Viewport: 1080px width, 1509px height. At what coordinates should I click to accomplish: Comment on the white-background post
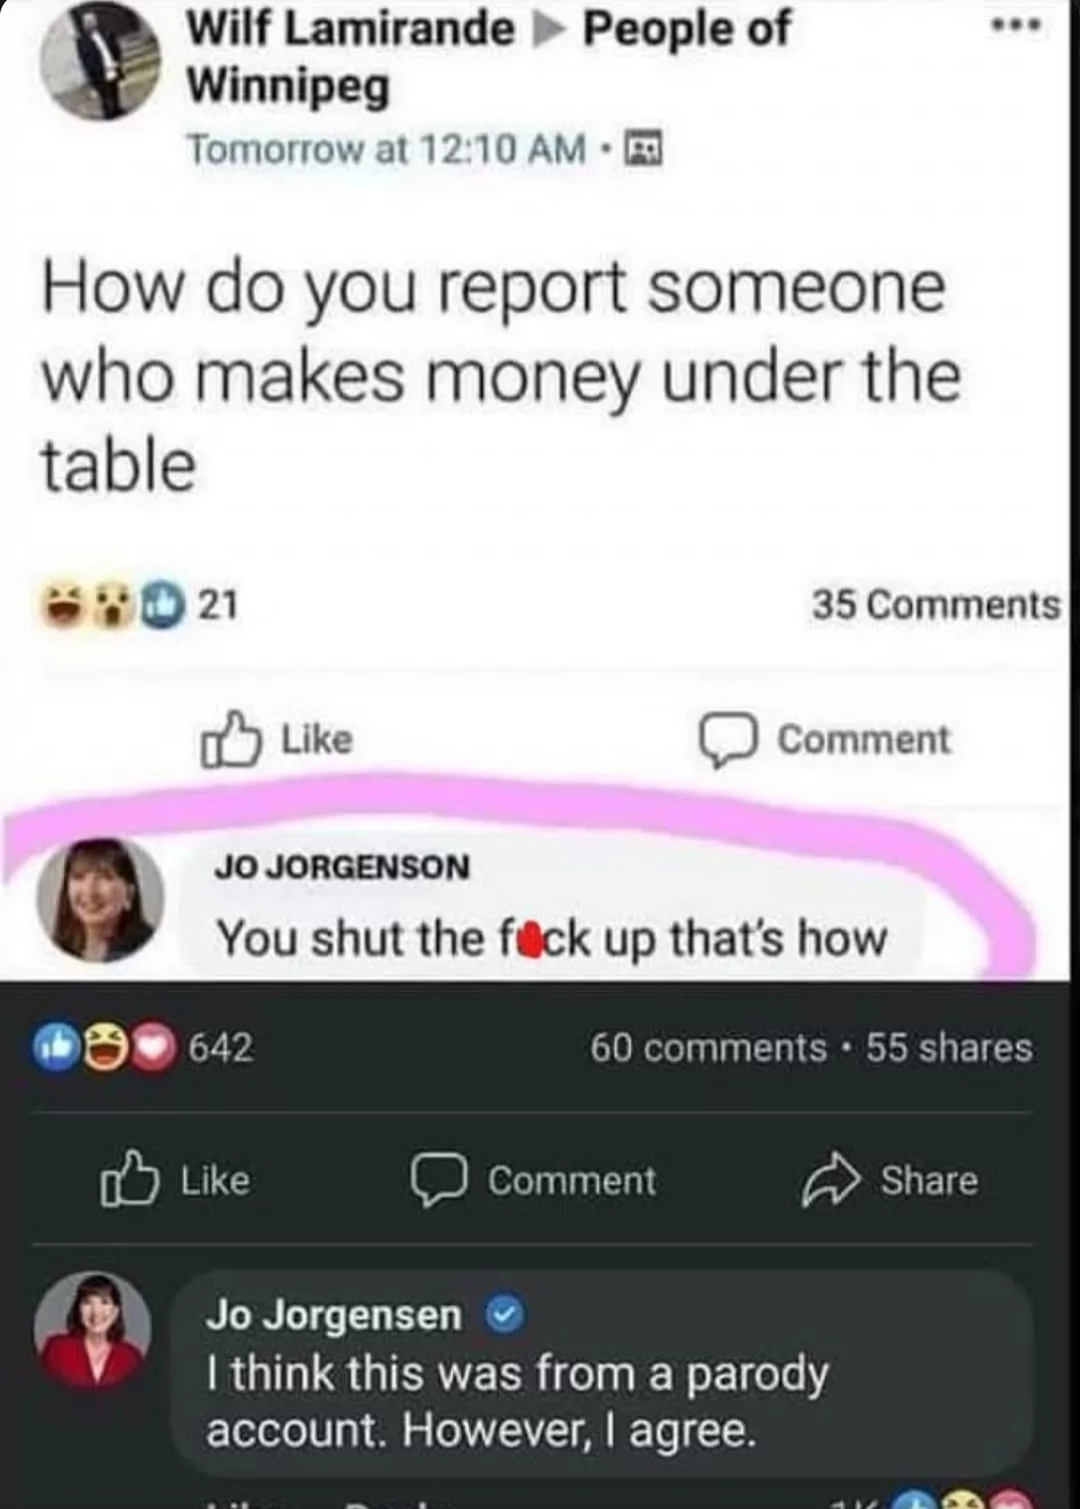824,740
